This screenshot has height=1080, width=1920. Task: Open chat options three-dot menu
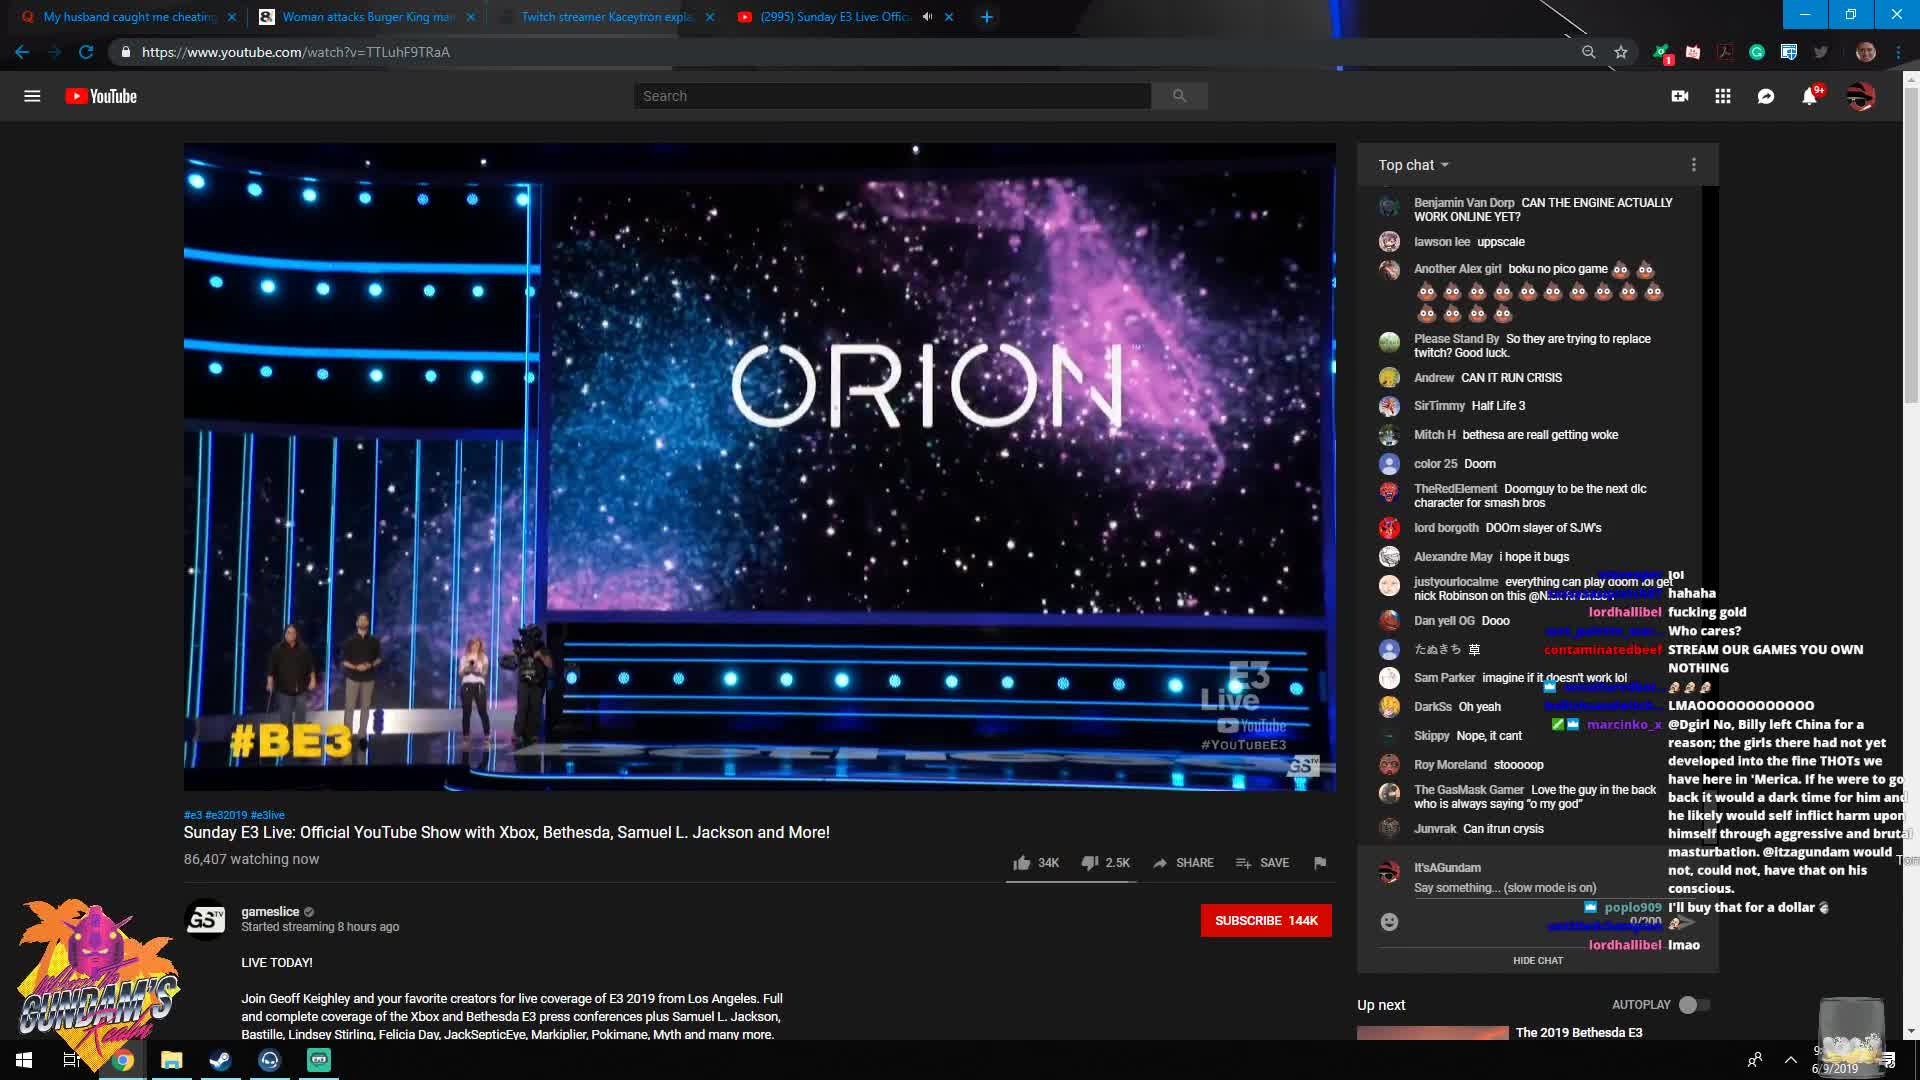click(1694, 165)
